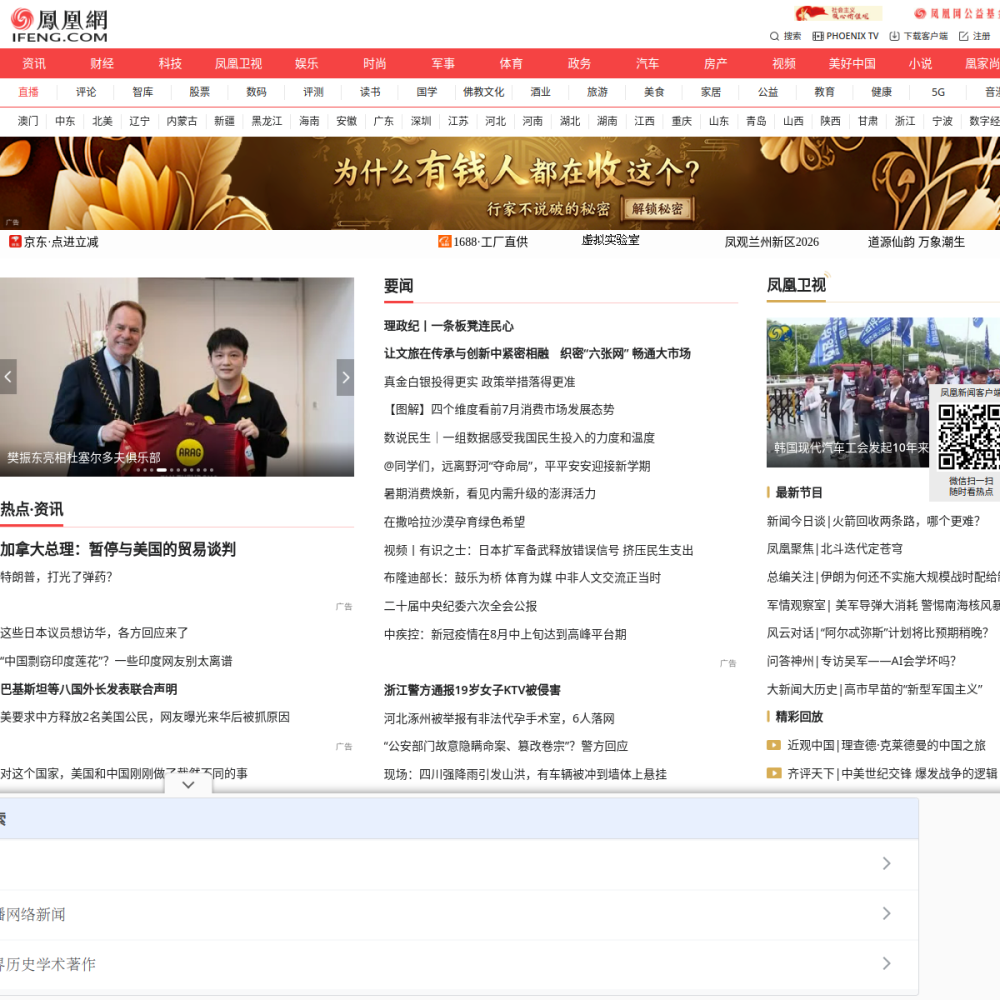Image resolution: width=1000 pixels, height=1000 pixels.
Task: Open the 浙江警方通报19岁女子KTV被侵害 article
Action: pos(472,689)
